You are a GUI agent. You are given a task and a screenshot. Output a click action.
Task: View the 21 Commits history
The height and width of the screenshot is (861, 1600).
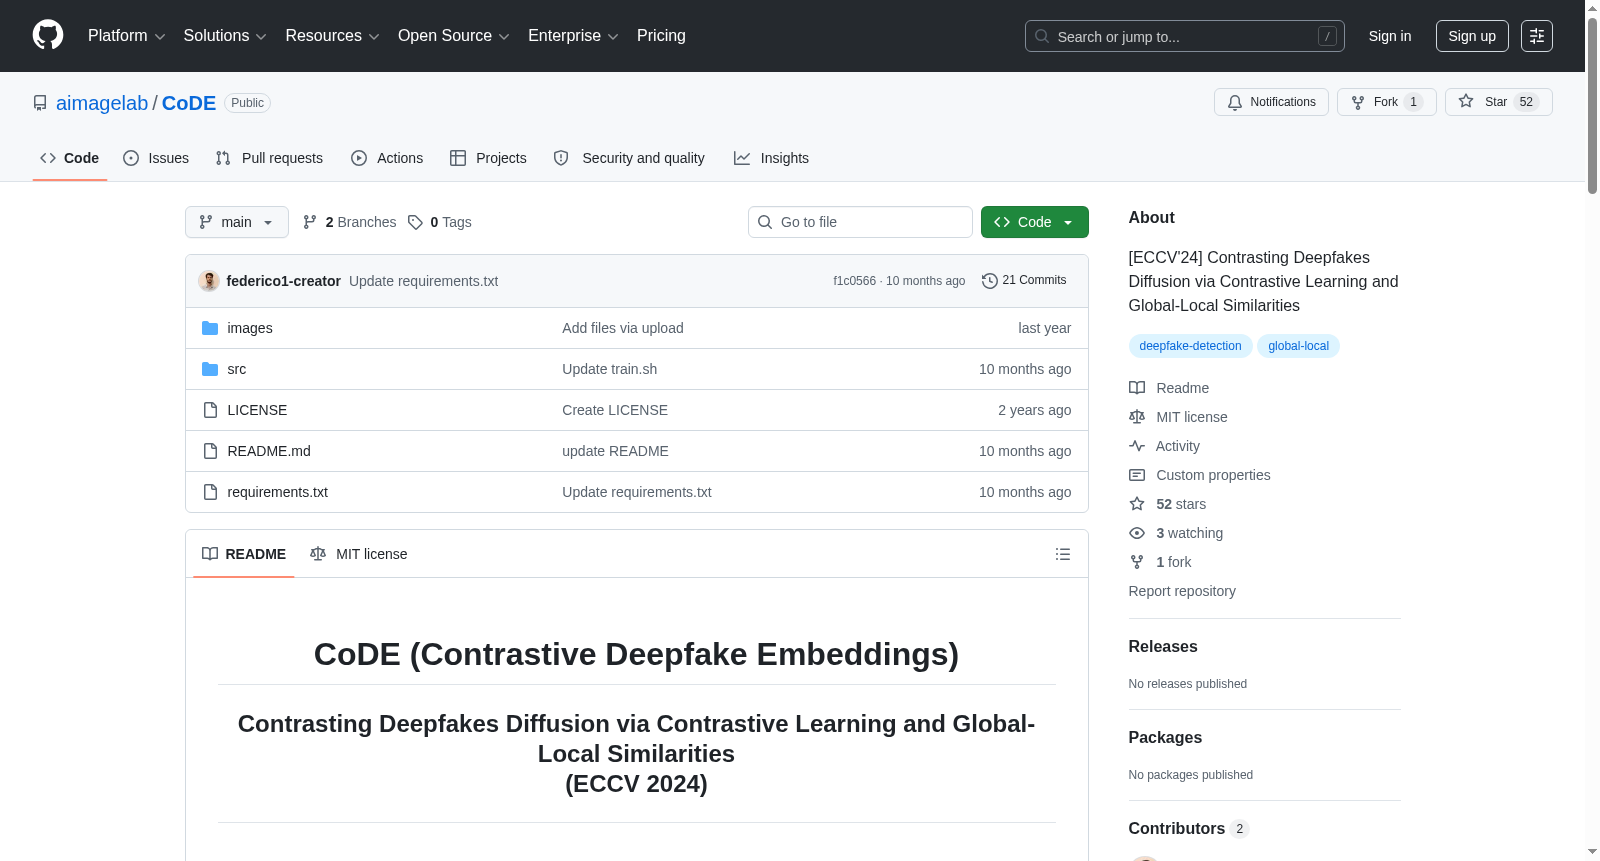pyautogui.click(x=1025, y=281)
